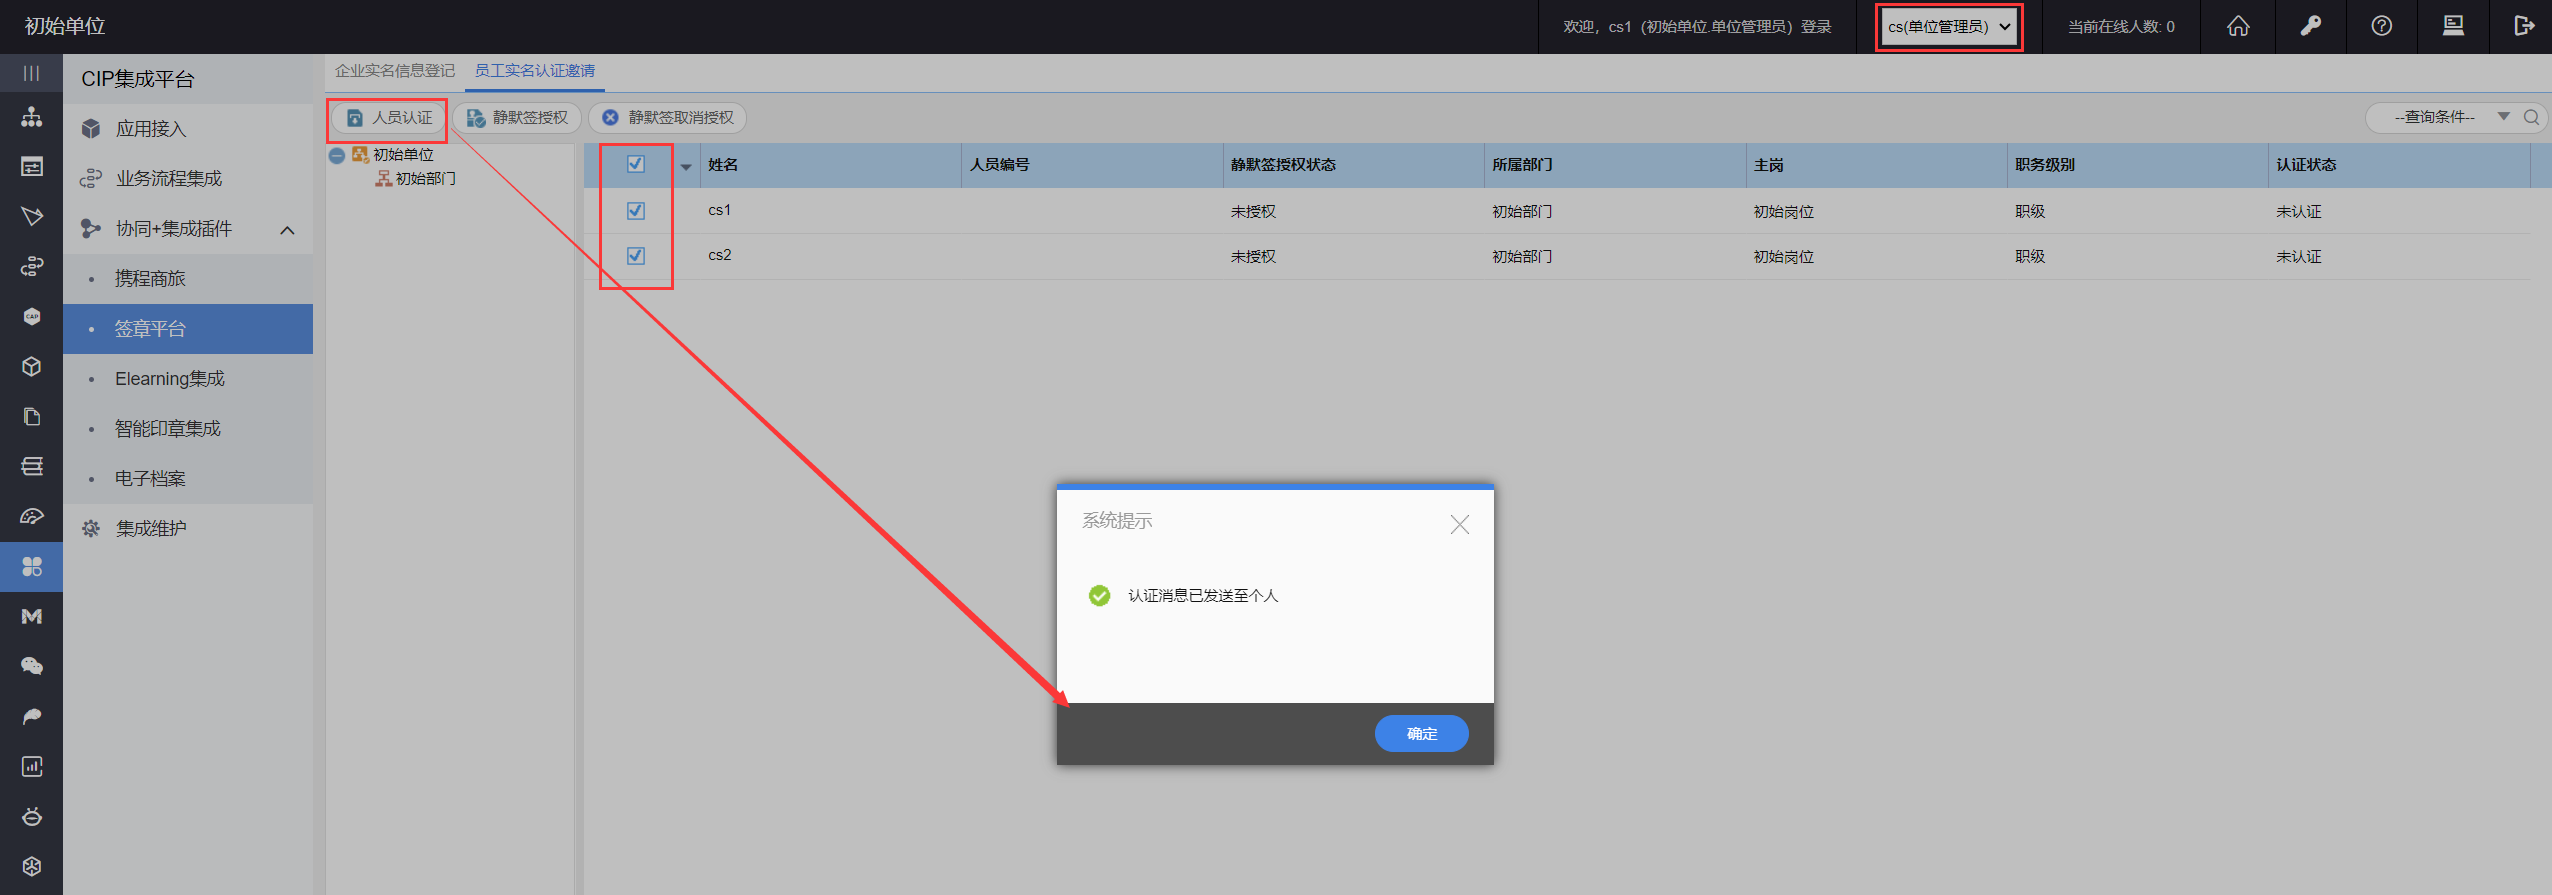Click the 静默签授权 toolbar button
Image resolution: width=2552 pixels, height=895 pixels.
[517, 118]
